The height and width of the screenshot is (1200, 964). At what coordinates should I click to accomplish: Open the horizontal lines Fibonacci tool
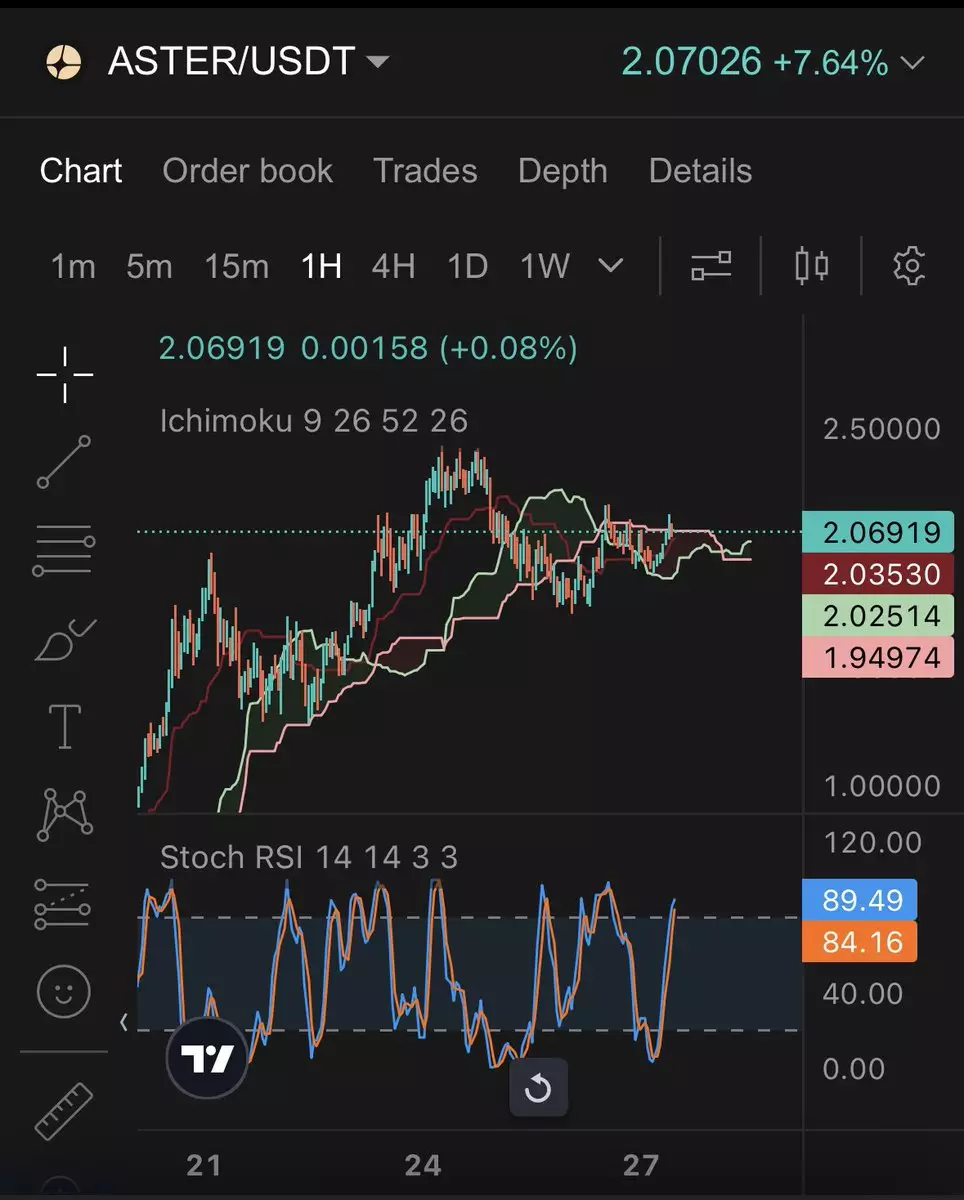[65, 550]
